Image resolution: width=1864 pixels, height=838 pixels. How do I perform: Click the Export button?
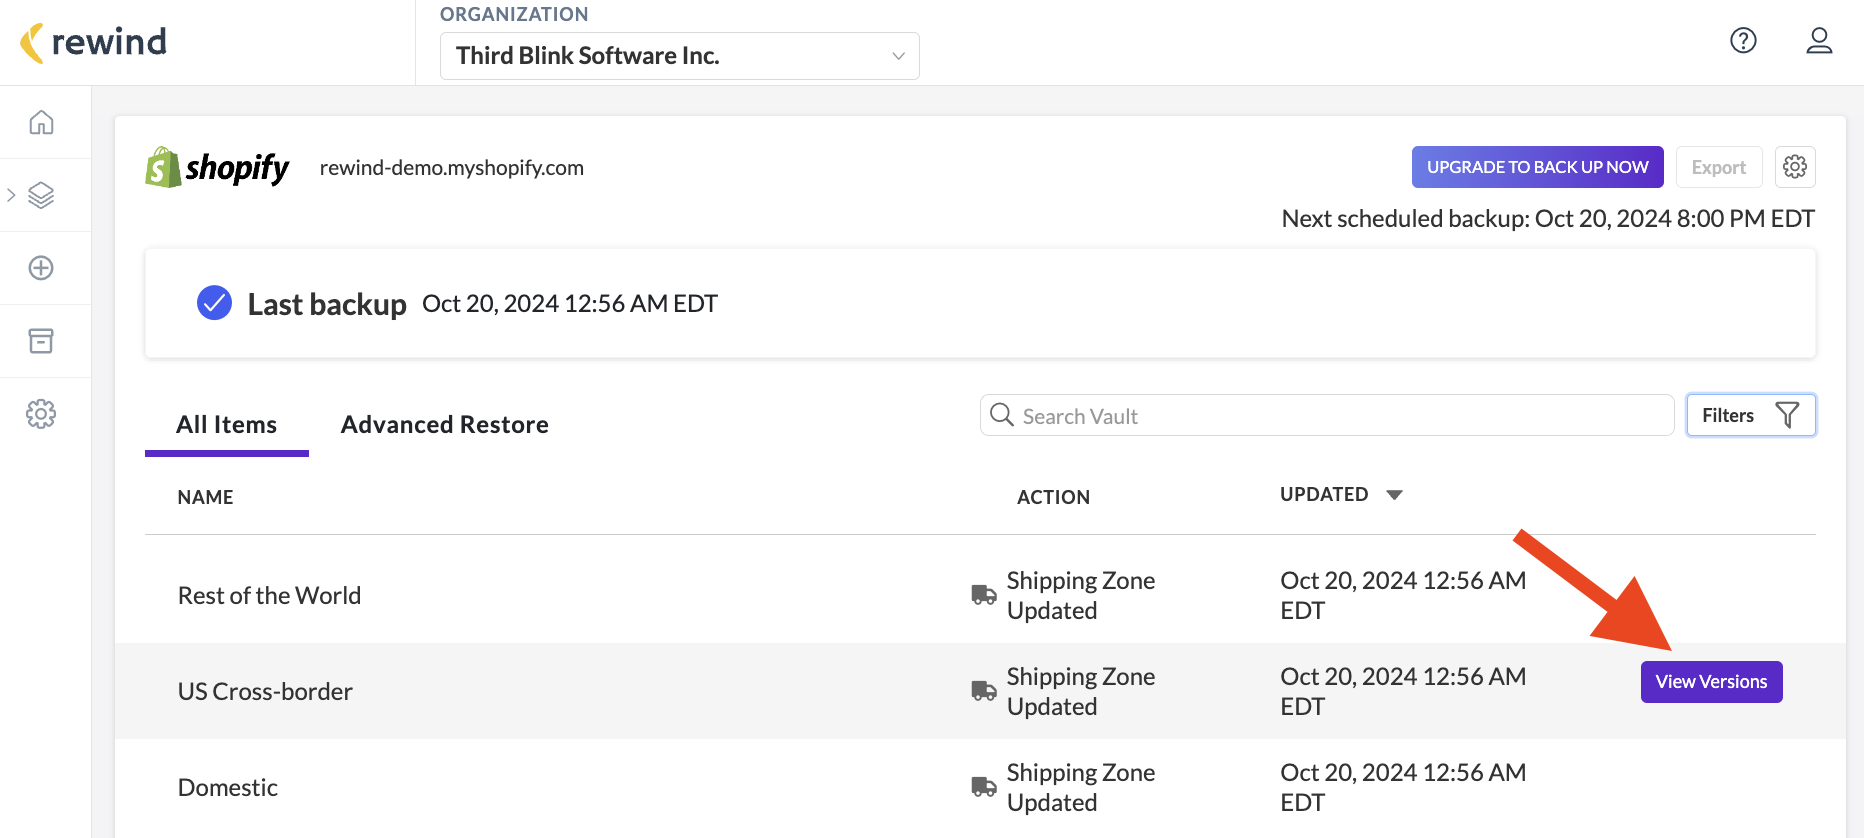pyautogui.click(x=1719, y=167)
